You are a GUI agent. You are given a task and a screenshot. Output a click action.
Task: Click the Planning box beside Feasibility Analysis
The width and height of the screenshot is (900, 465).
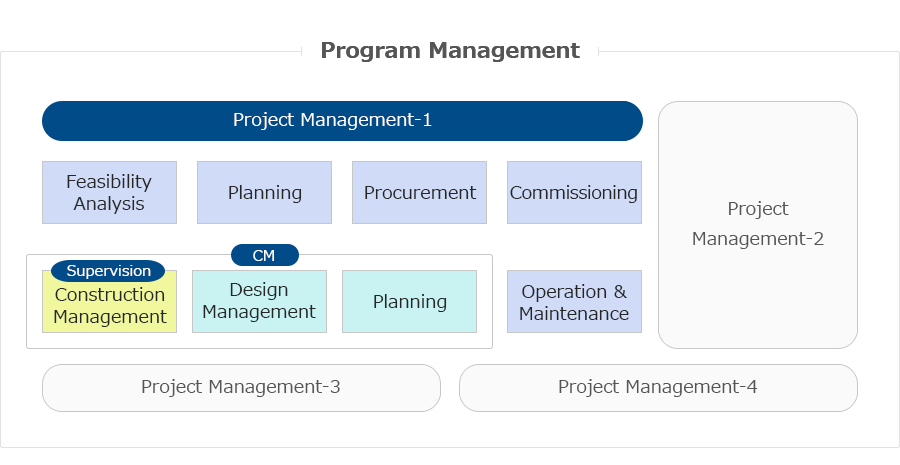pos(265,192)
